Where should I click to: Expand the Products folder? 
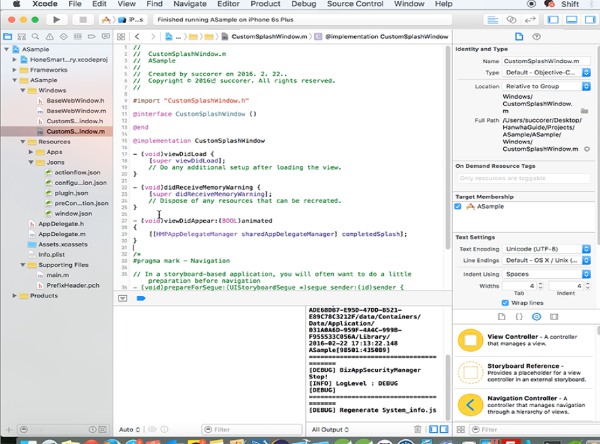coord(15,296)
